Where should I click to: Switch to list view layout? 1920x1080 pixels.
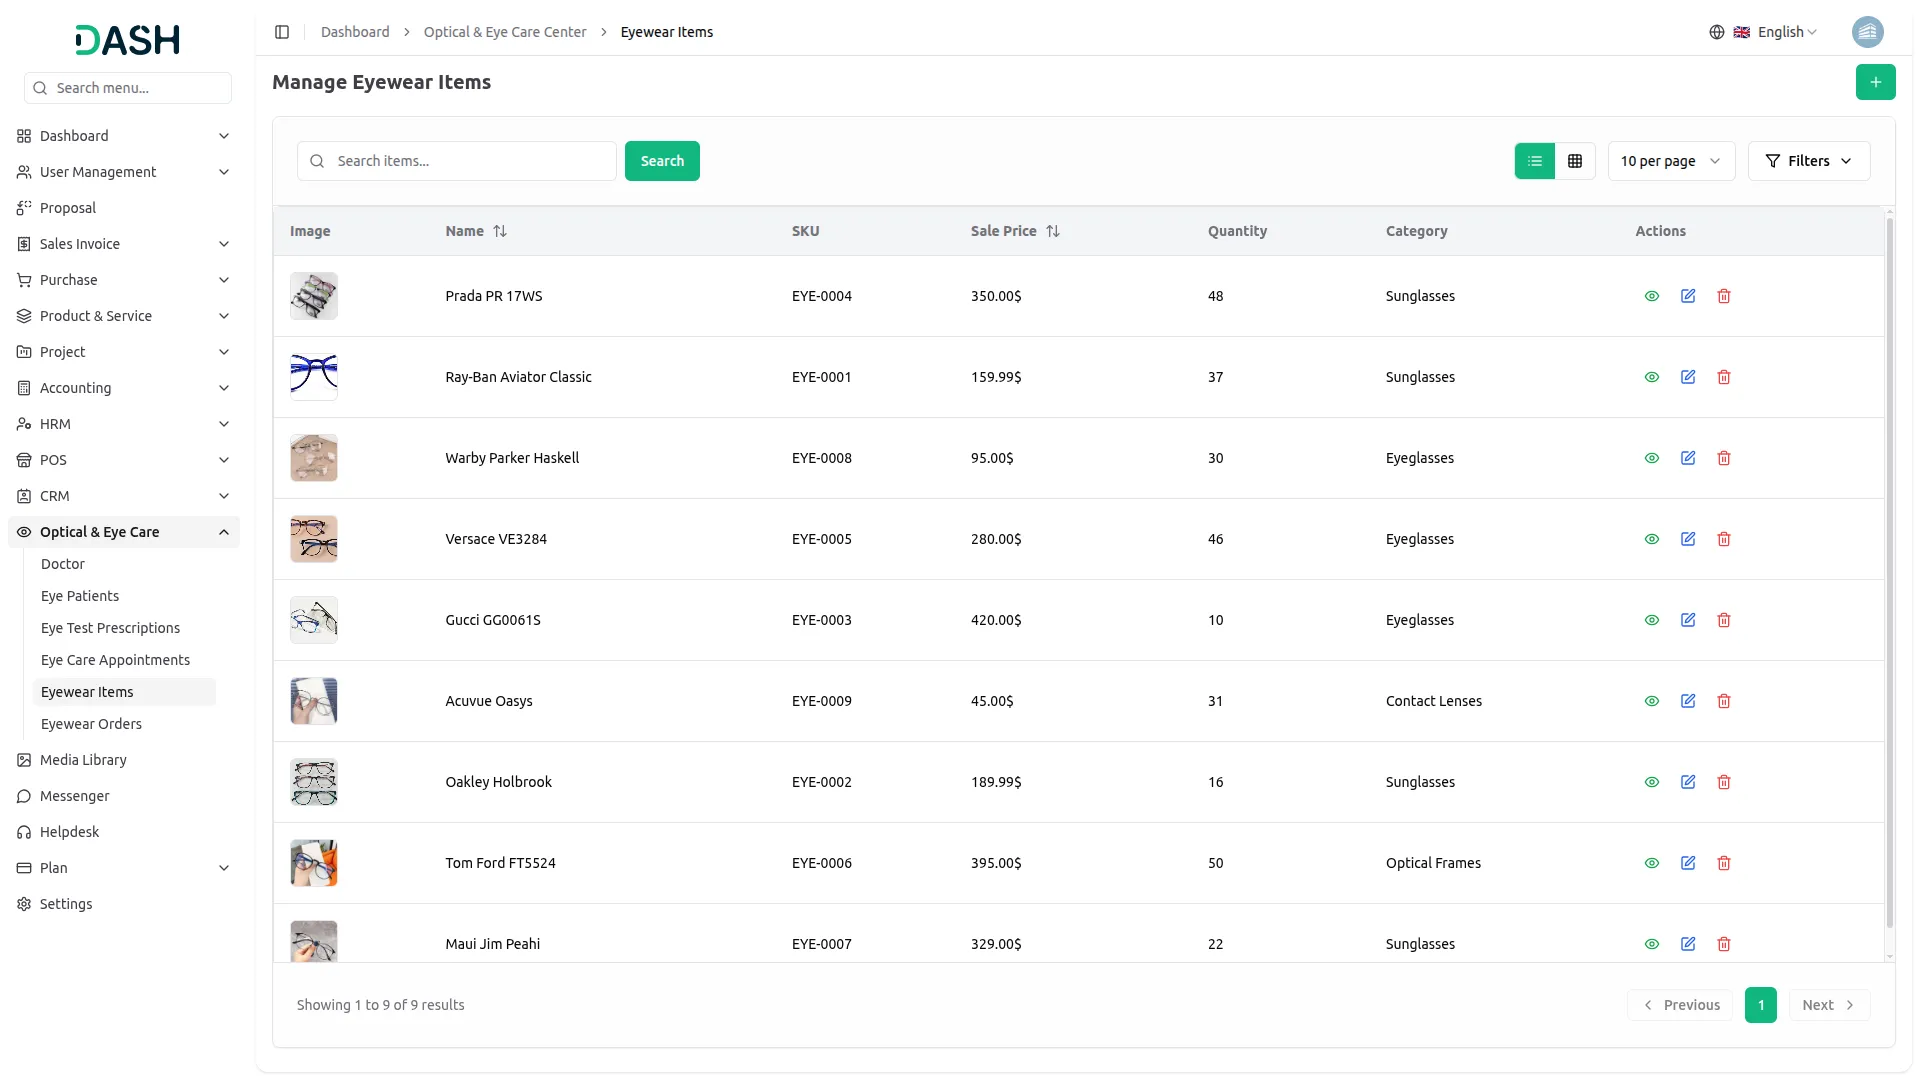click(1535, 161)
